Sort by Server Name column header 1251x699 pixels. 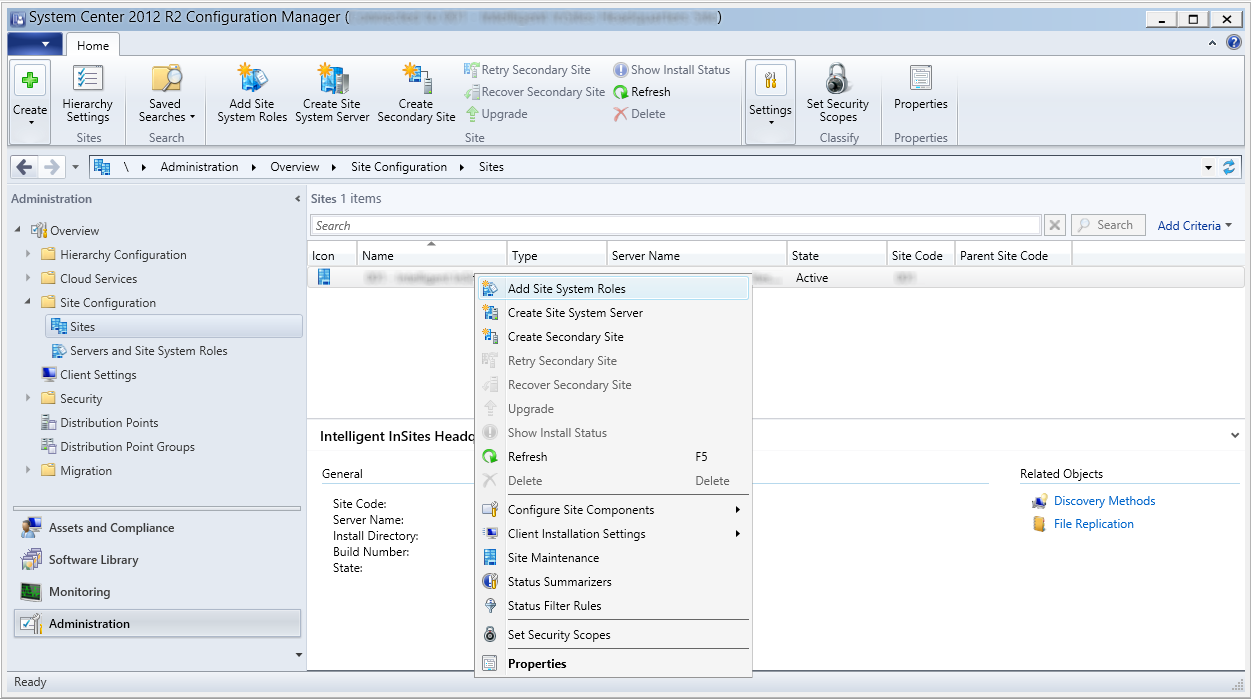696,255
